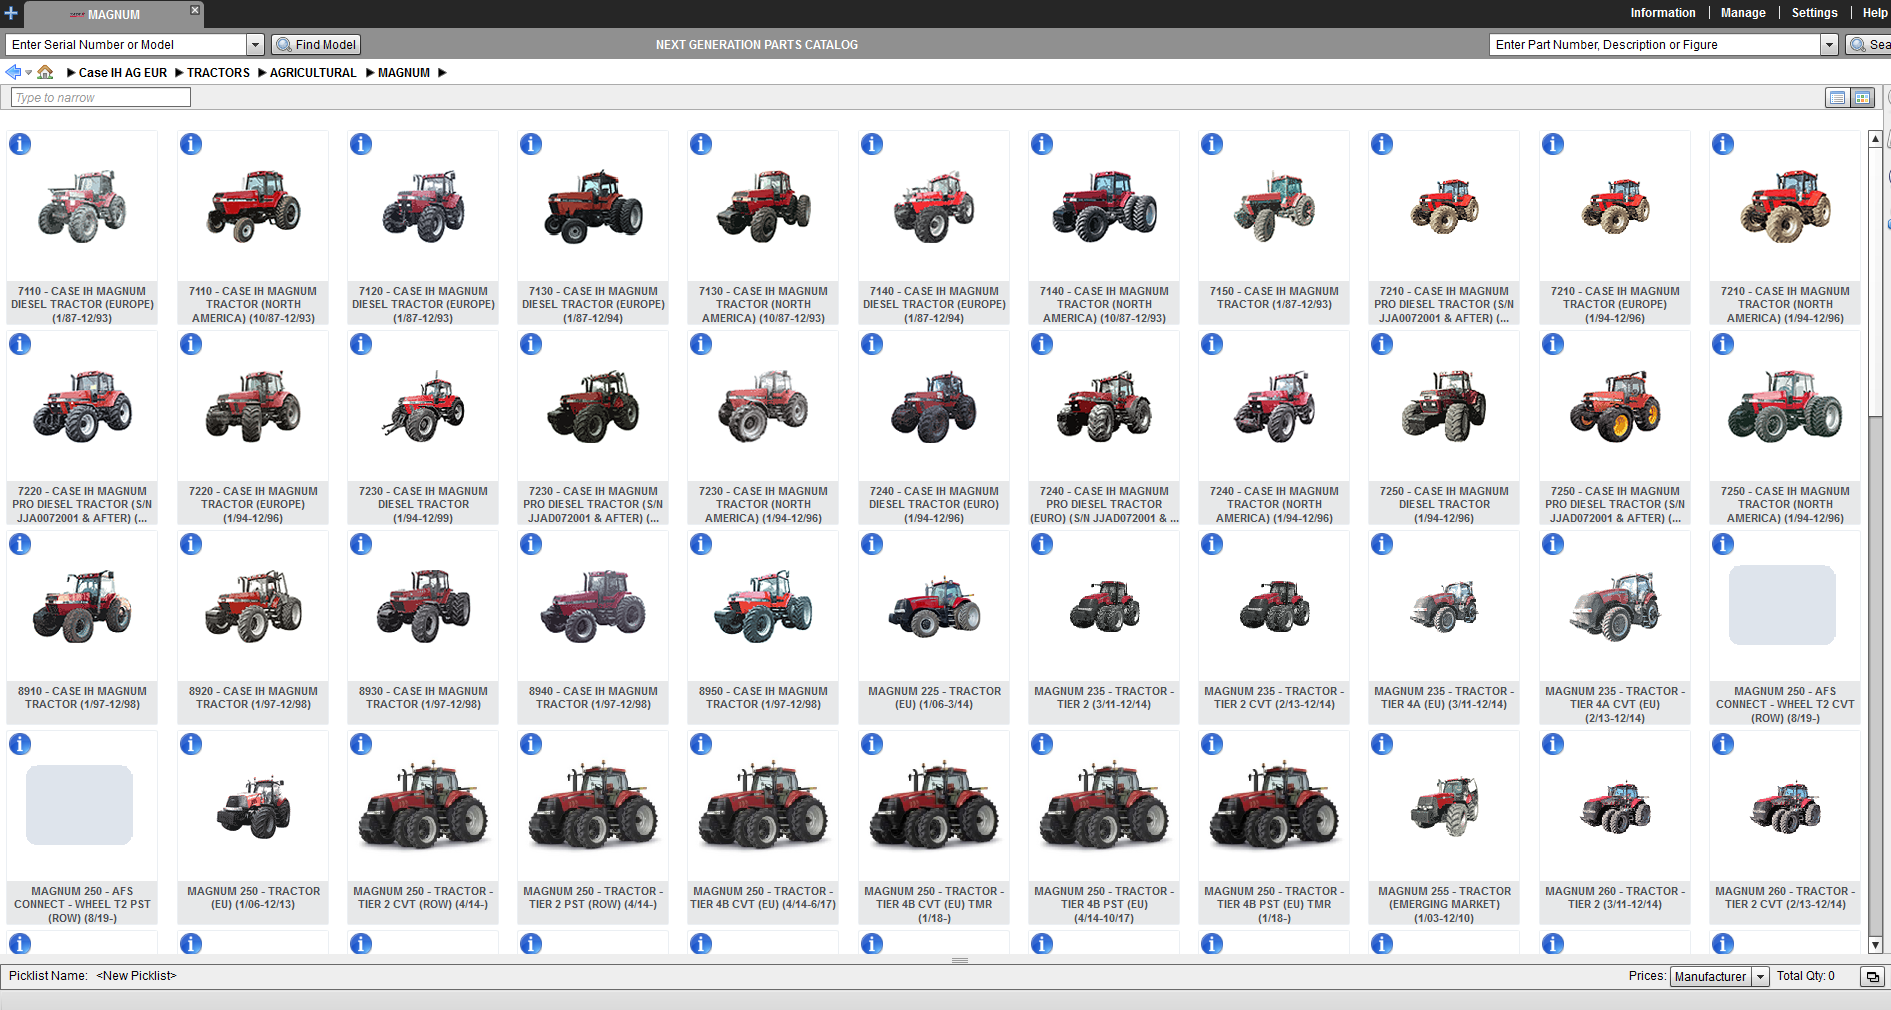1891x1010 pixels.
Task: Go to the home icon in breadcrumb
Action: coord(45,72)
